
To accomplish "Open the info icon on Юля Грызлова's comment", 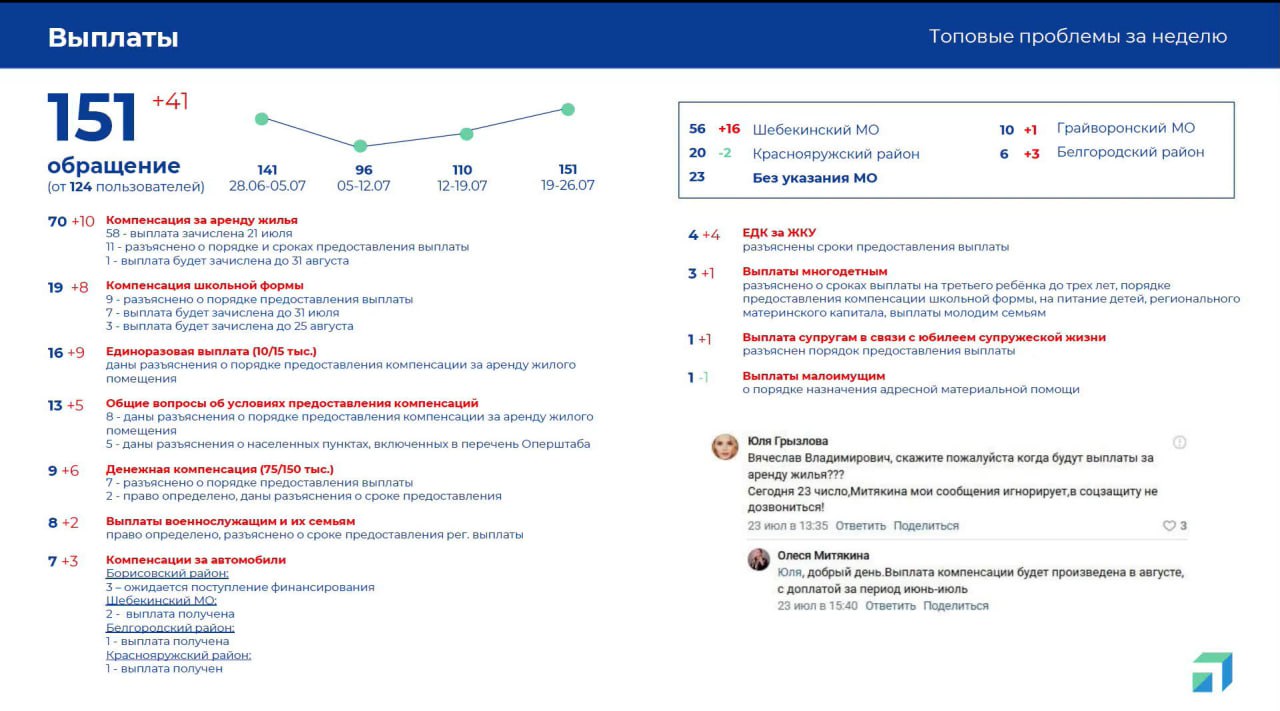I will [x=1179, y=442].
